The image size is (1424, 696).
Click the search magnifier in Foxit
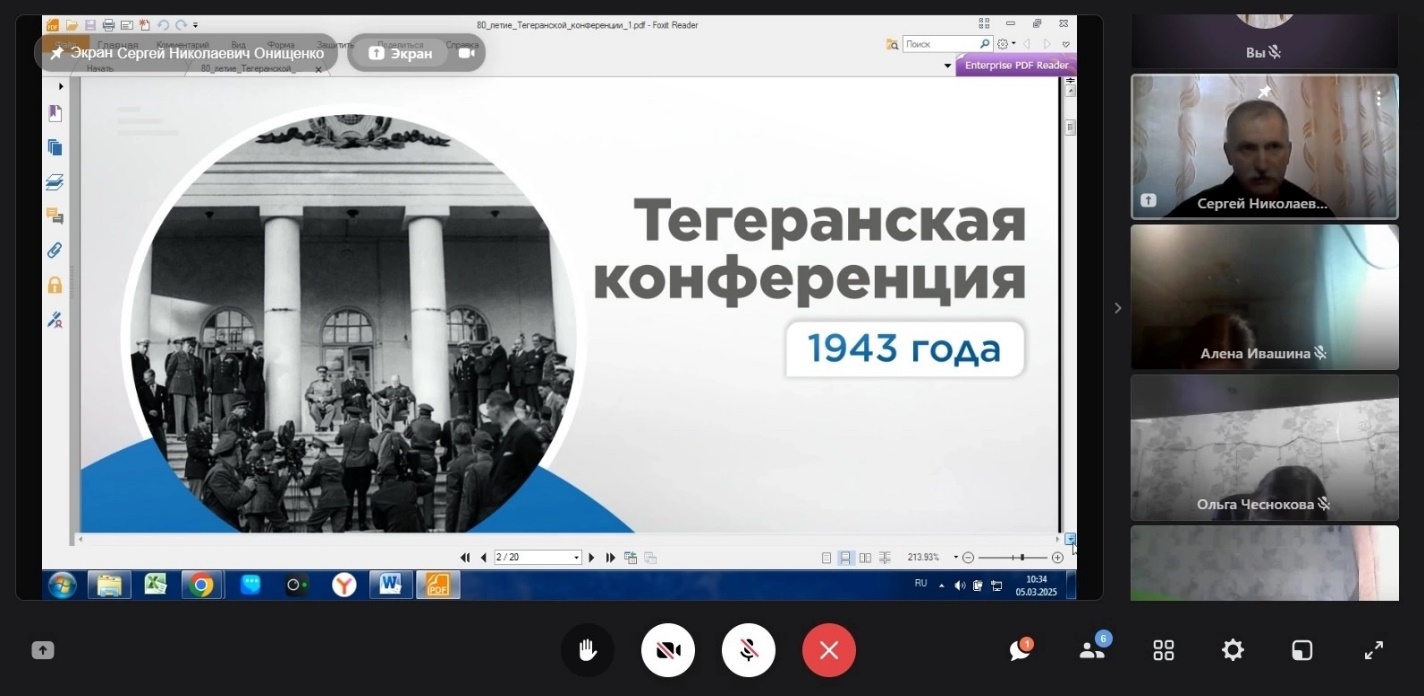[x=985, y=44]
